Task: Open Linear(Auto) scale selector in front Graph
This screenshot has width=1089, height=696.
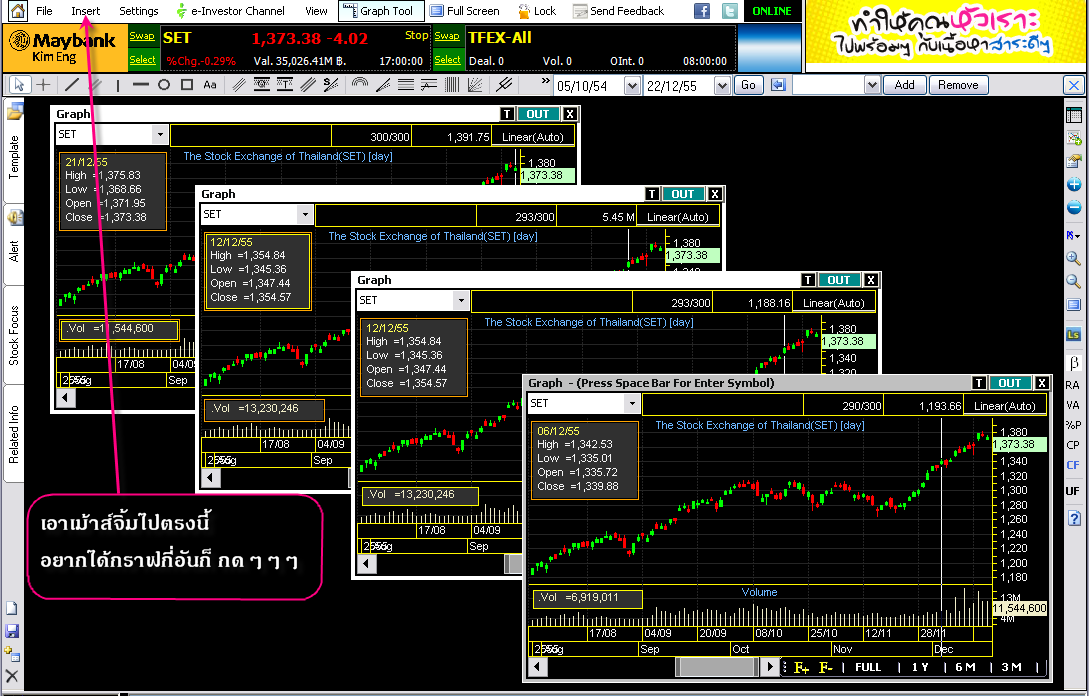Action: (1004, 406)
